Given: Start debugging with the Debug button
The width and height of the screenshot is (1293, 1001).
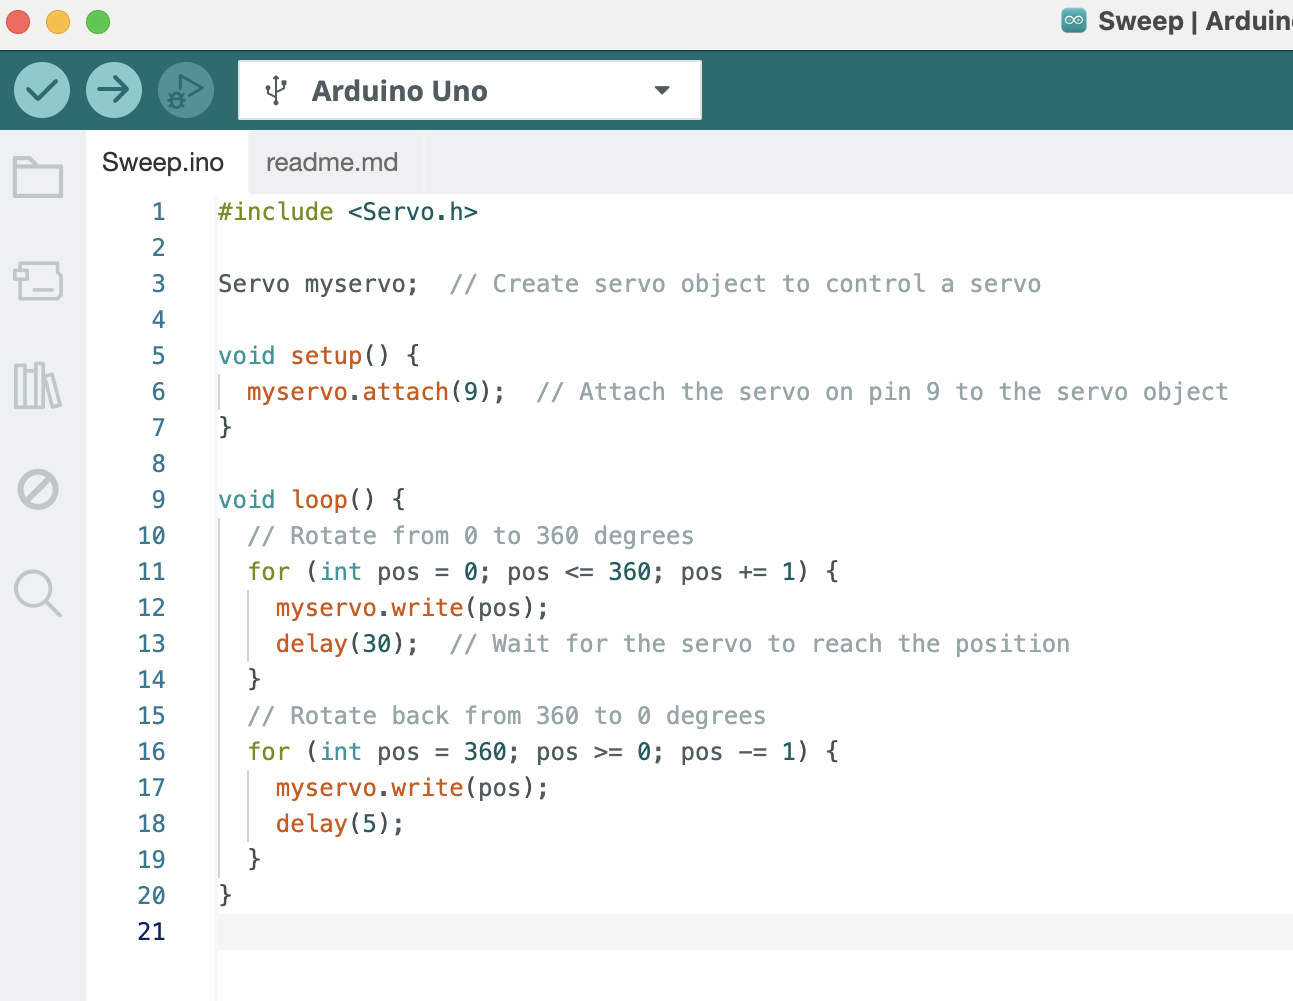Looking at the screenshot, I should point(186,90).
